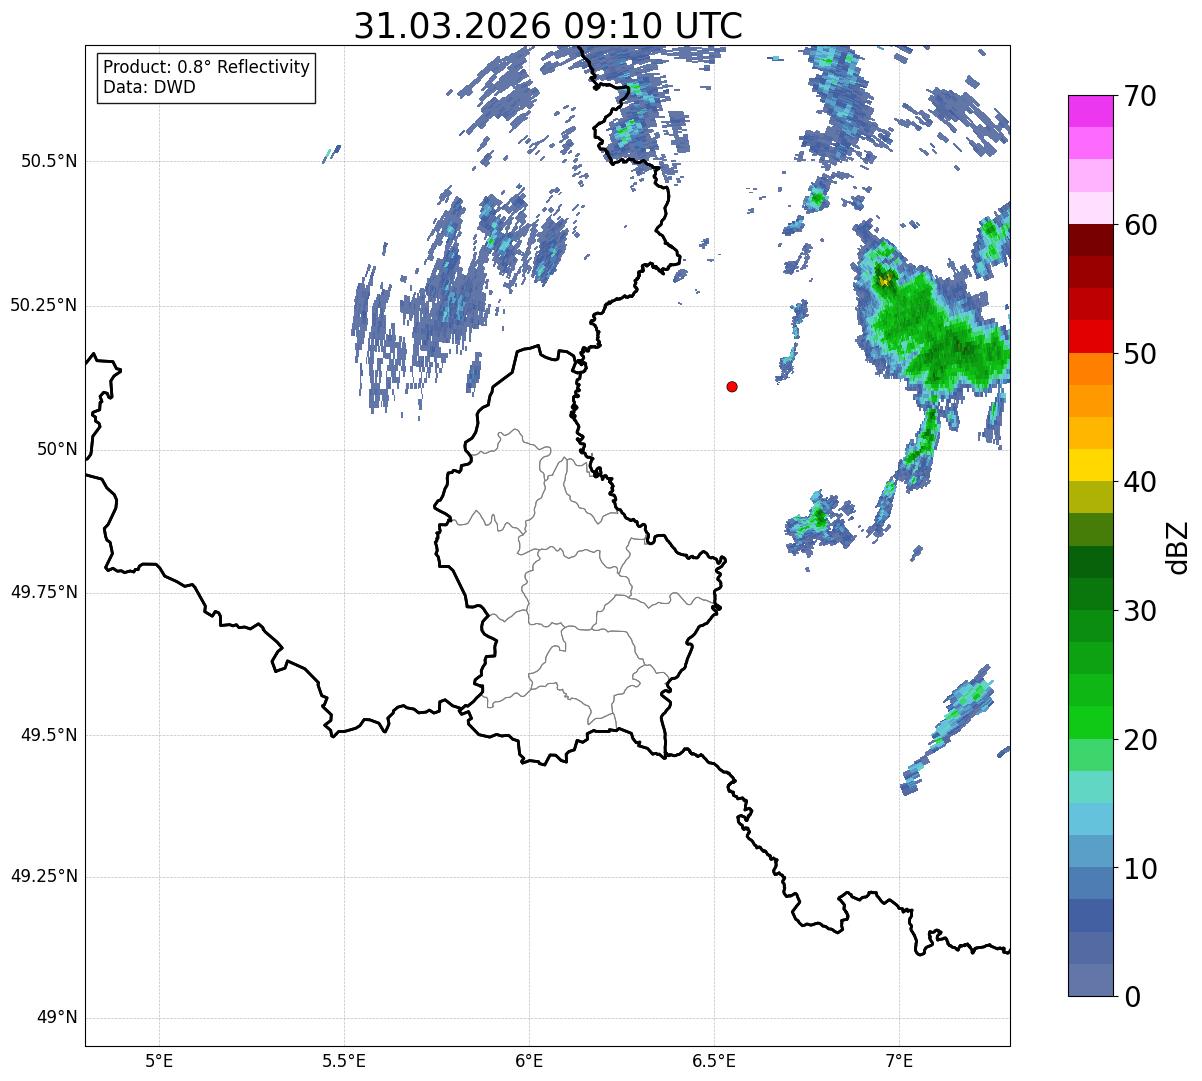Click the colorbar tick label "30"
1202x1081 pixels.
(1140, 611)
